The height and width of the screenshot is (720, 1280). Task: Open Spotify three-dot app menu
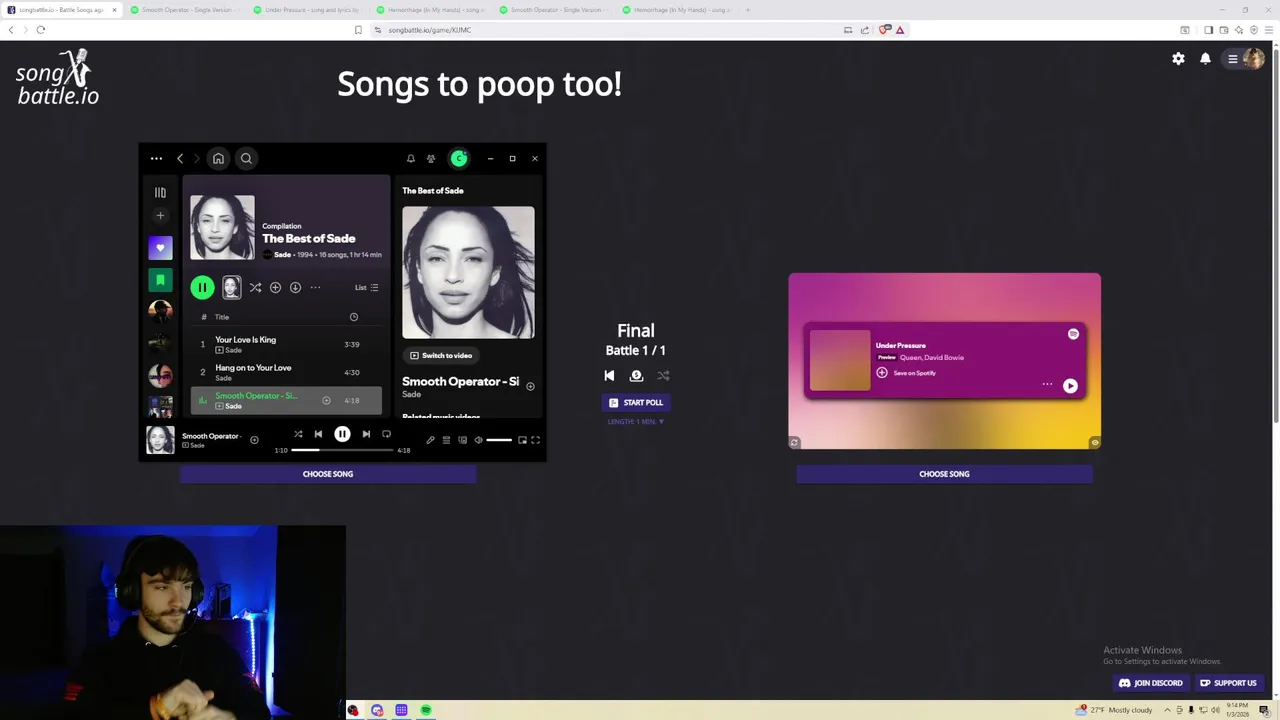click(156, 158)
